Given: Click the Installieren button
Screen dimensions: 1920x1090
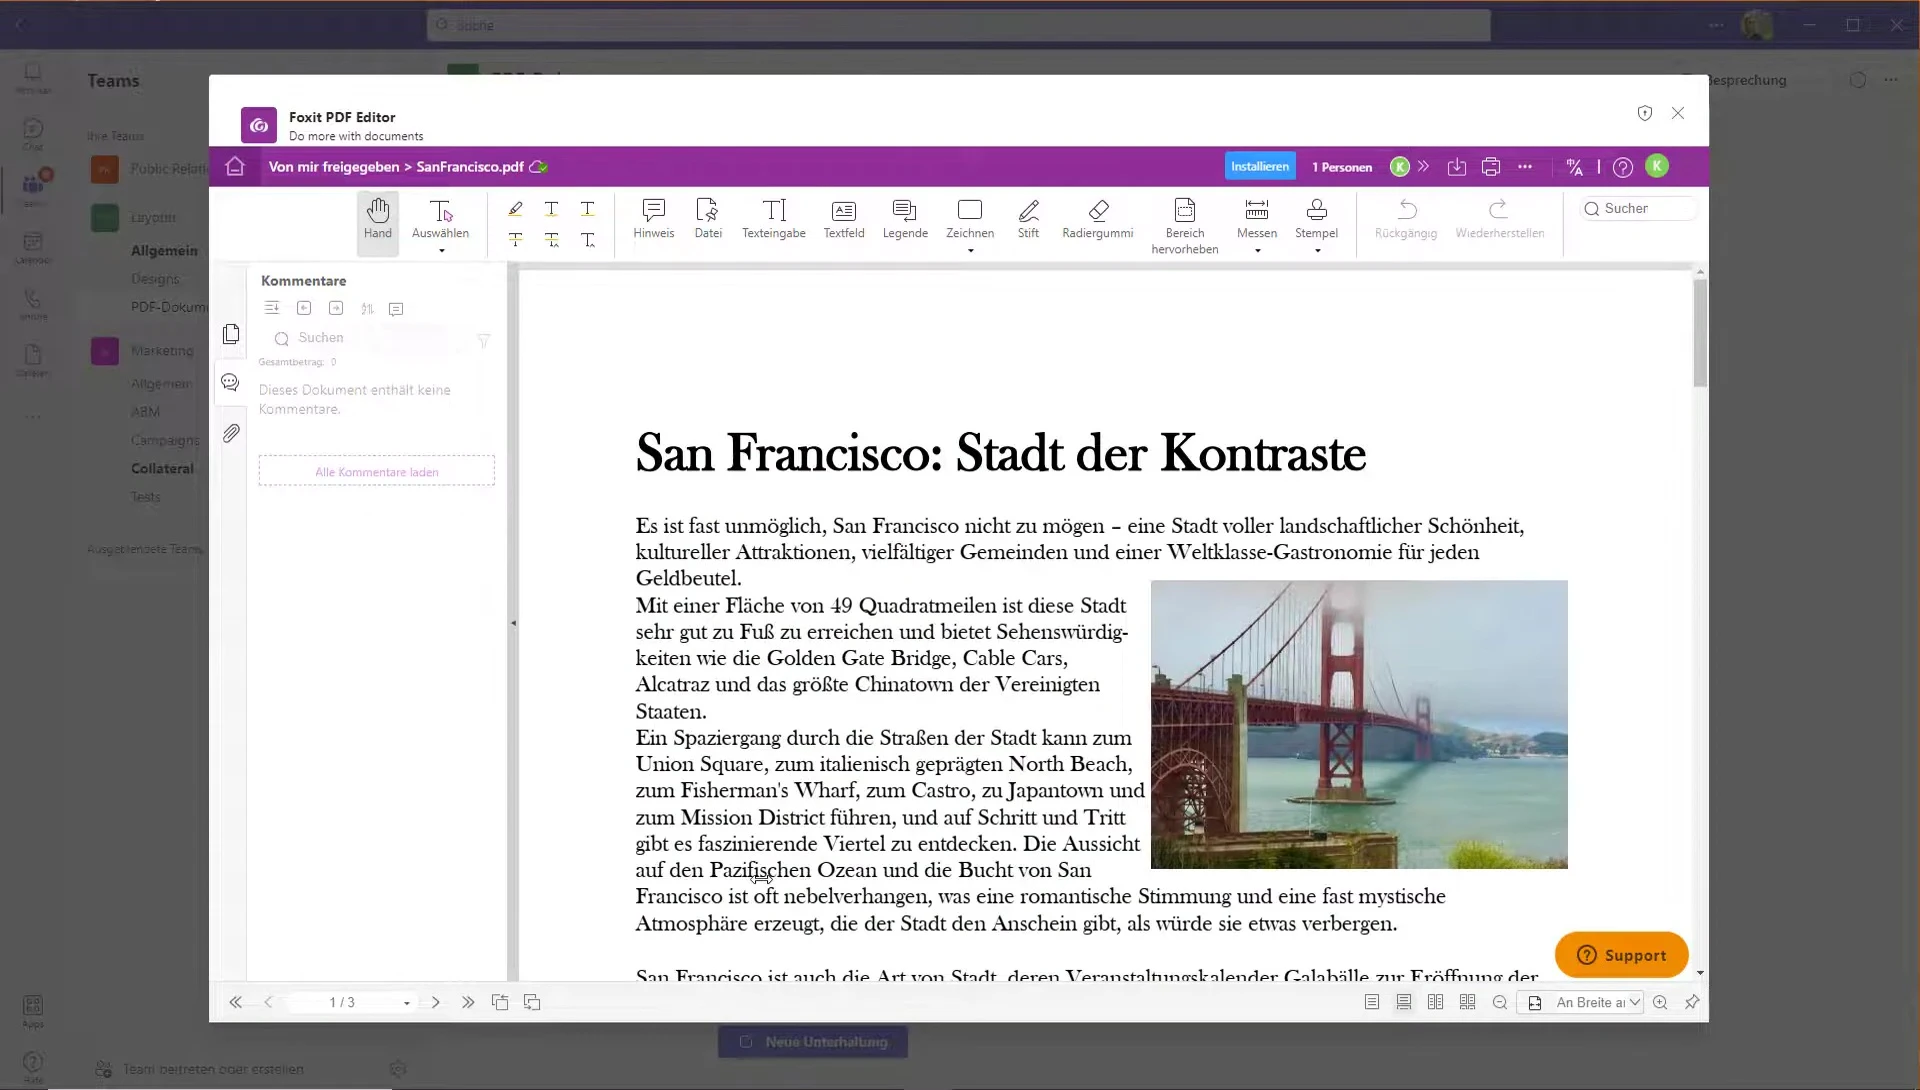Looking at the screenshot, I should [x=1260, y=166].
